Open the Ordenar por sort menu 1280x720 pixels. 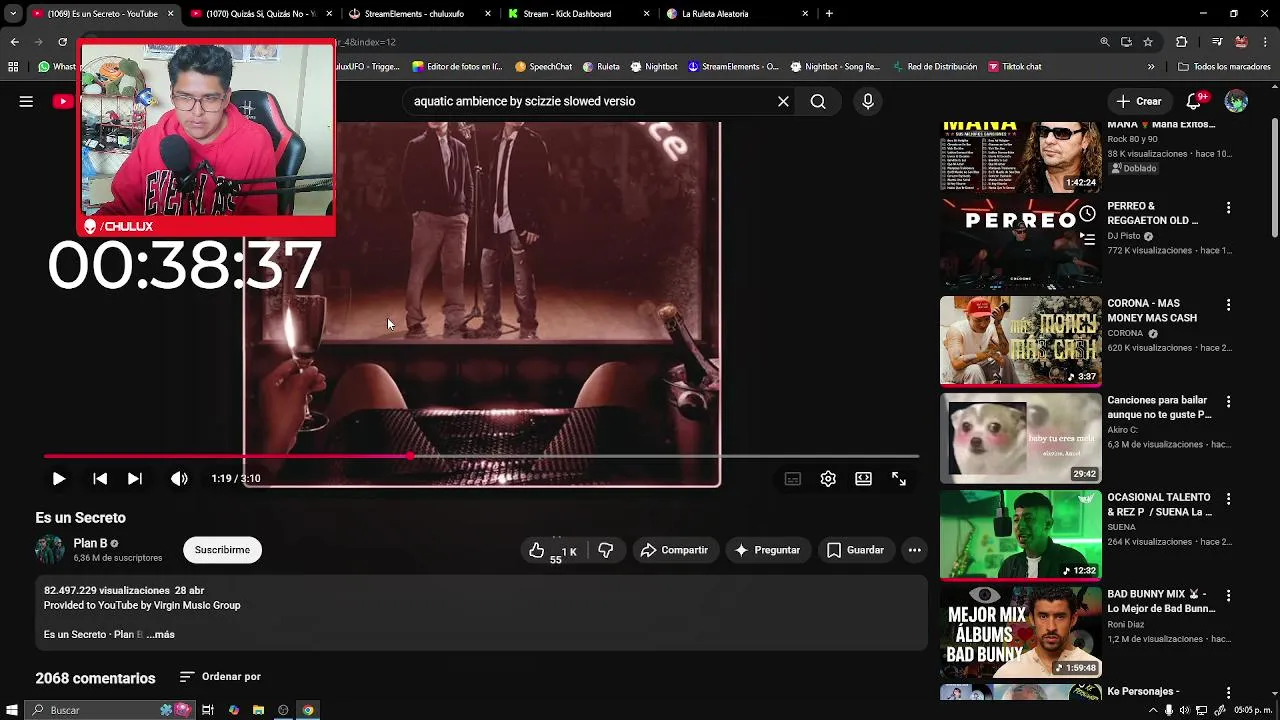[x=220, y=677]
